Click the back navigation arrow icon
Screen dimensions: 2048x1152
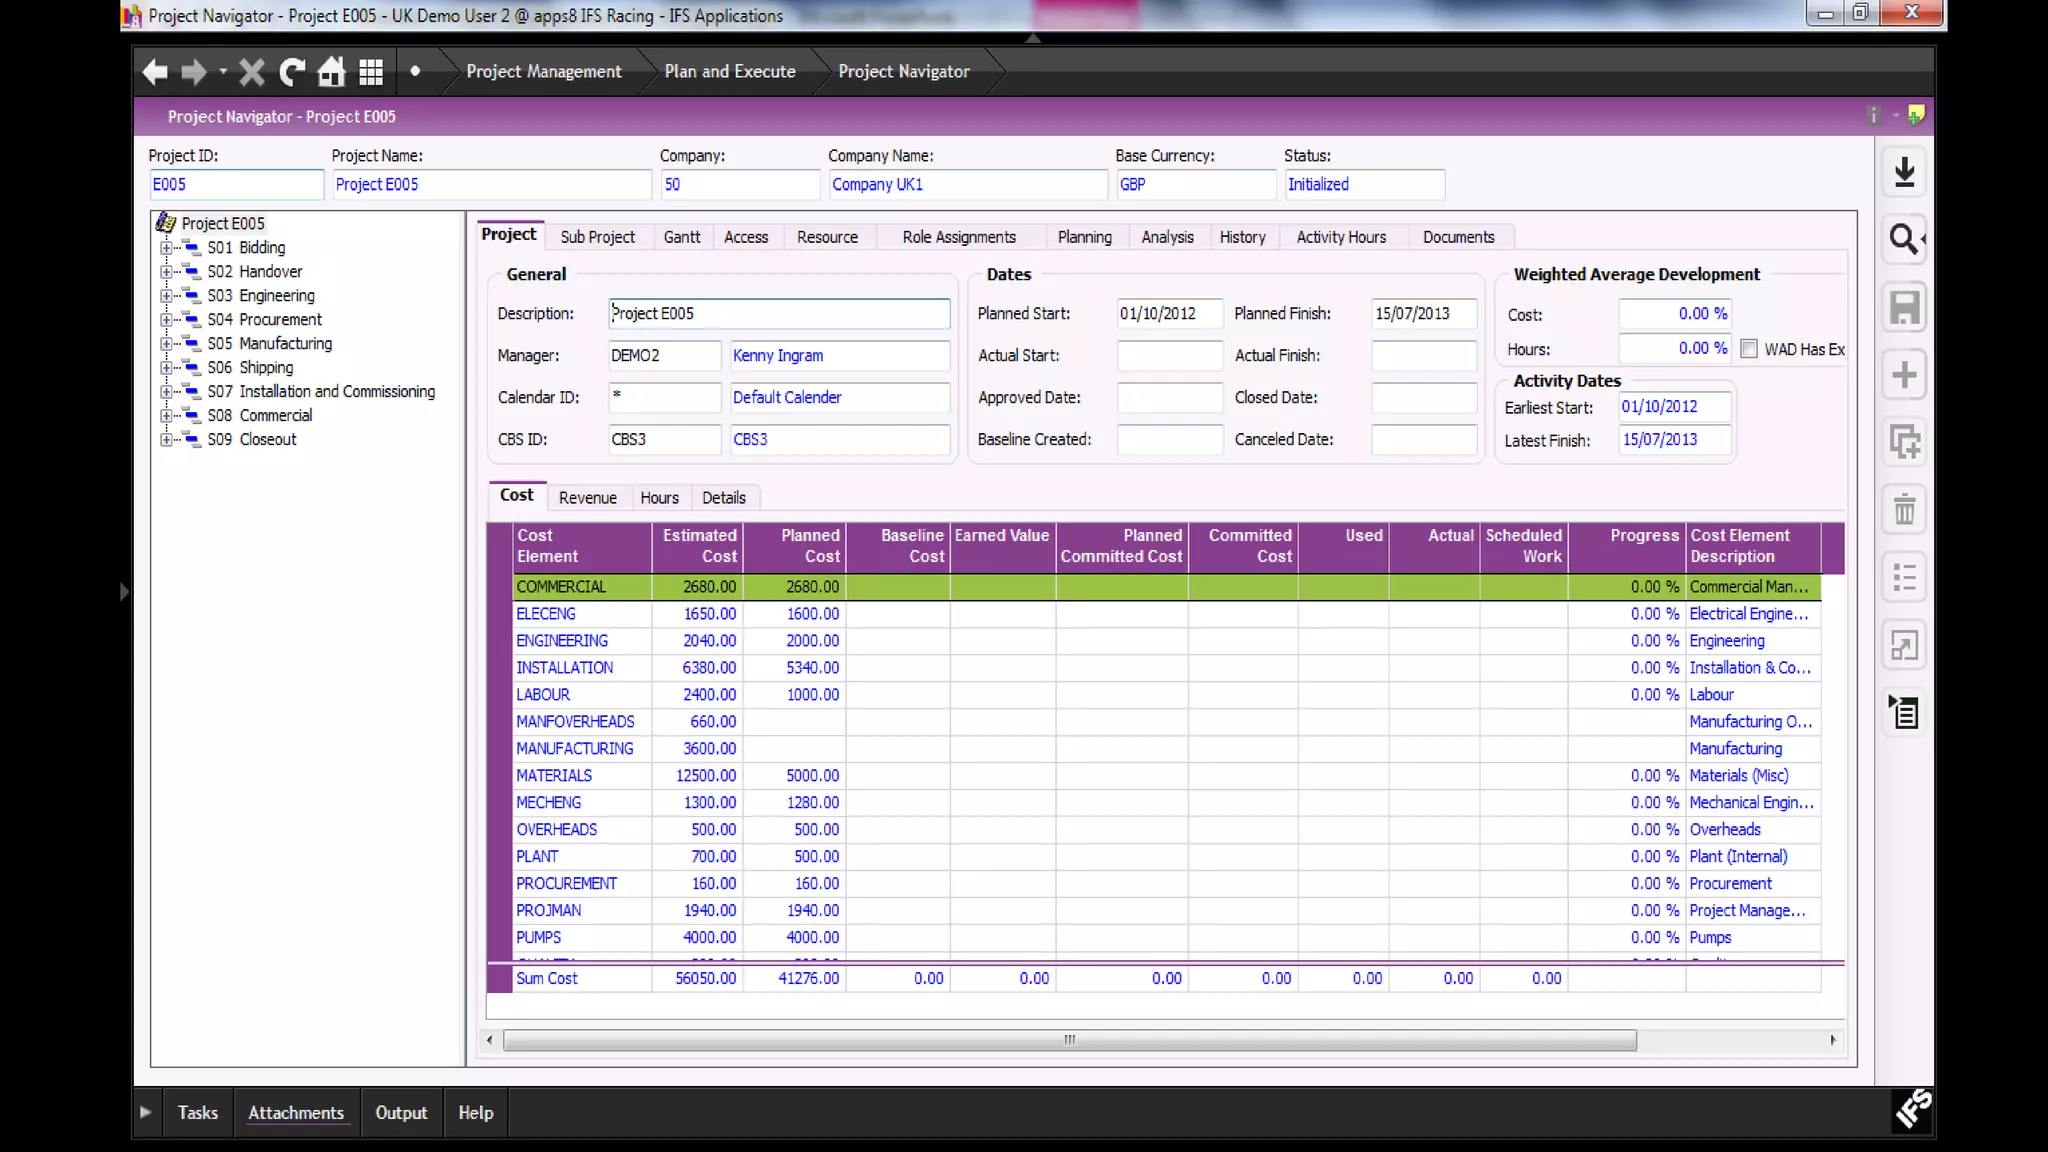tap(154, 72)
